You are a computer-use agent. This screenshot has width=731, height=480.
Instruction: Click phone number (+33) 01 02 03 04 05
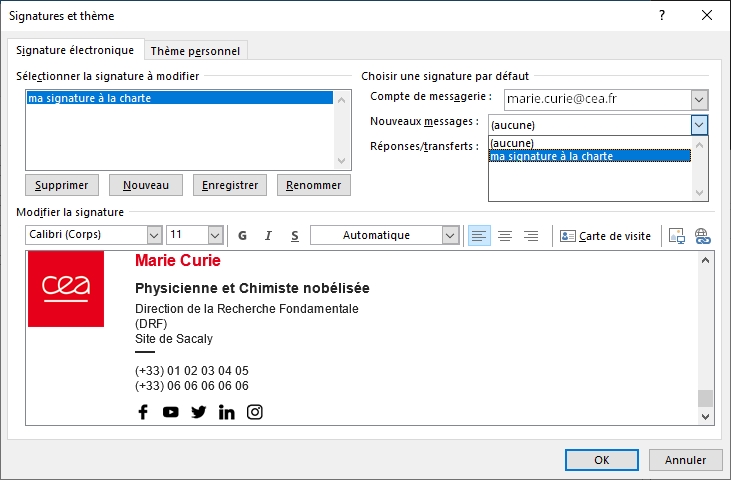pyautogui.click(x=192, y=371)
